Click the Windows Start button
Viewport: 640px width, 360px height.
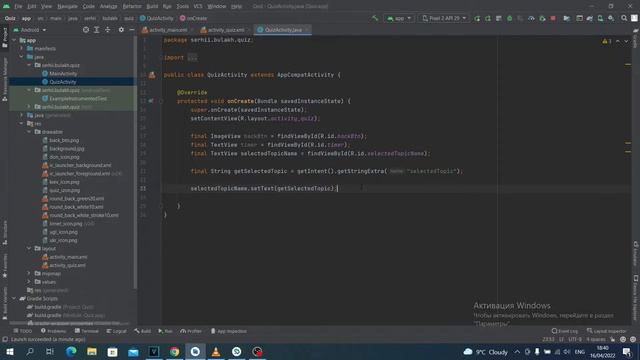point(10,351)
